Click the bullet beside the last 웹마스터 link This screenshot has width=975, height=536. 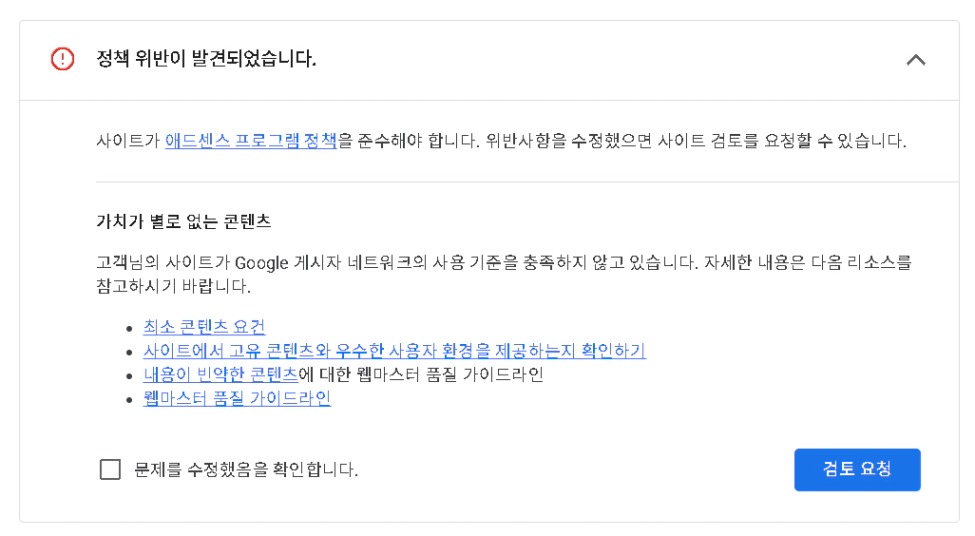coord(130,400)
